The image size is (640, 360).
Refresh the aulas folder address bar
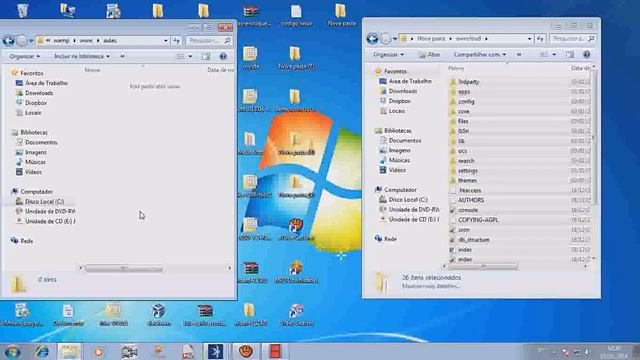click(176, 40)
